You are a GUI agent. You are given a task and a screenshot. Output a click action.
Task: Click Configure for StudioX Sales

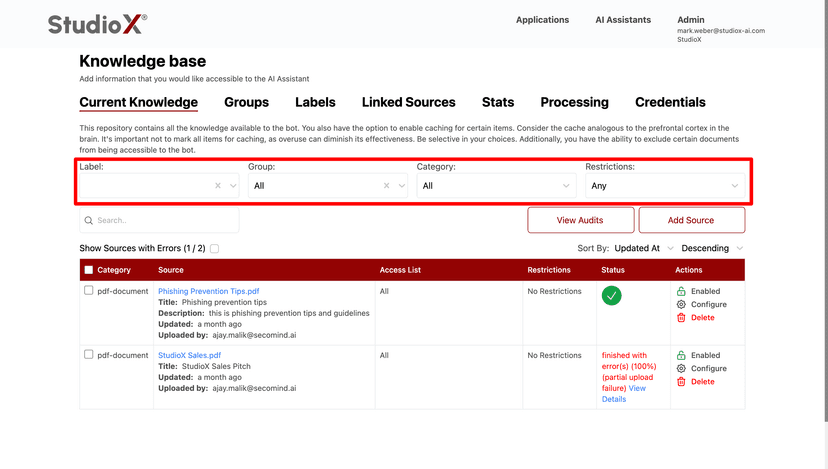tap(709, 368)
